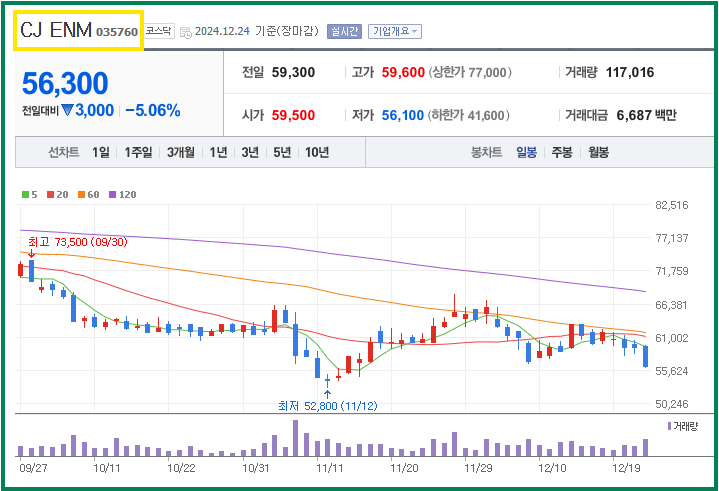
Task: Click the 10/22 date axis label
Action: (x=181, y=468)
